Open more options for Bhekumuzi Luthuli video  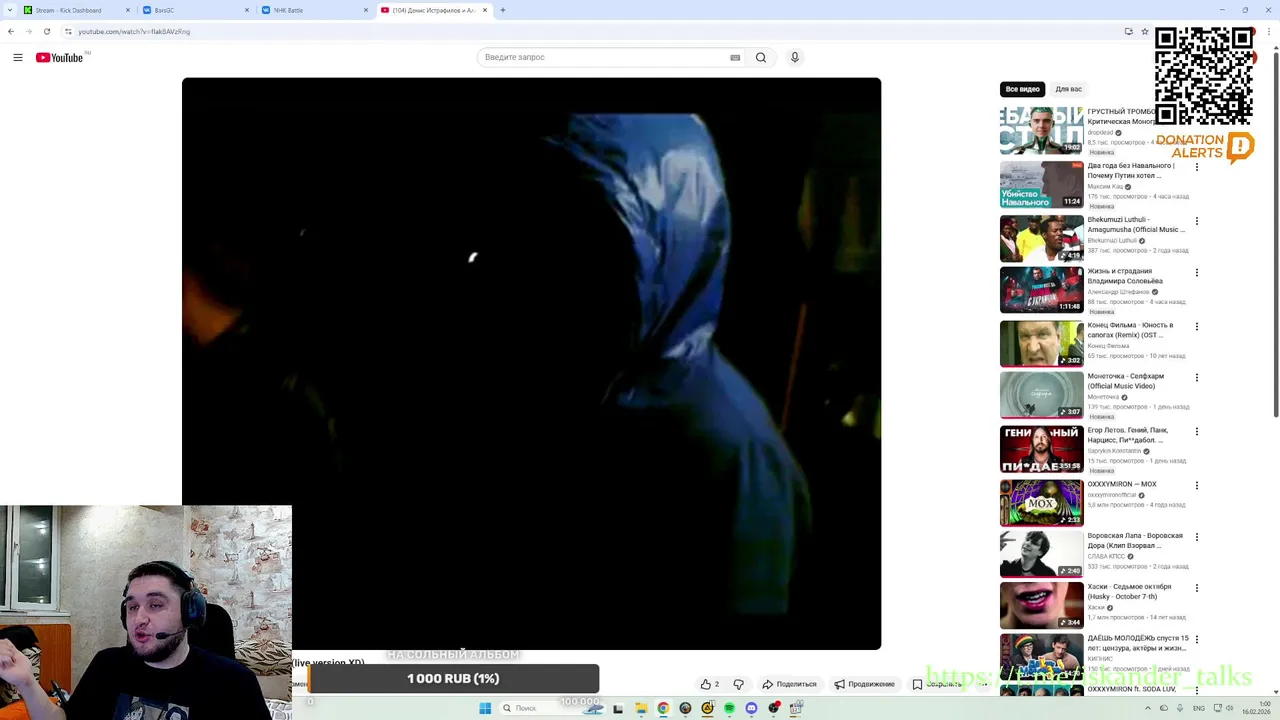[x=1197, y=221]
